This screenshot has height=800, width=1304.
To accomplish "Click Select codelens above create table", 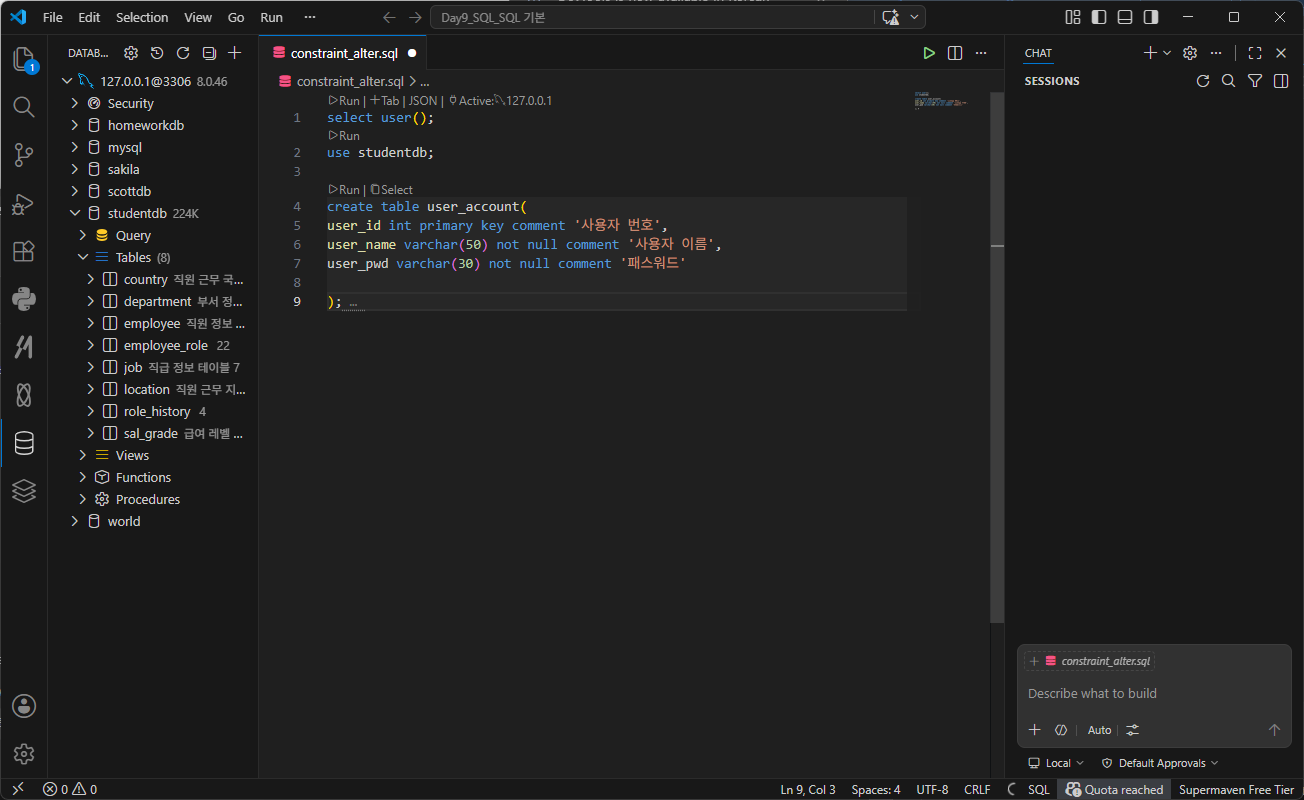I will pyautogui.click(x=391, y=189).
